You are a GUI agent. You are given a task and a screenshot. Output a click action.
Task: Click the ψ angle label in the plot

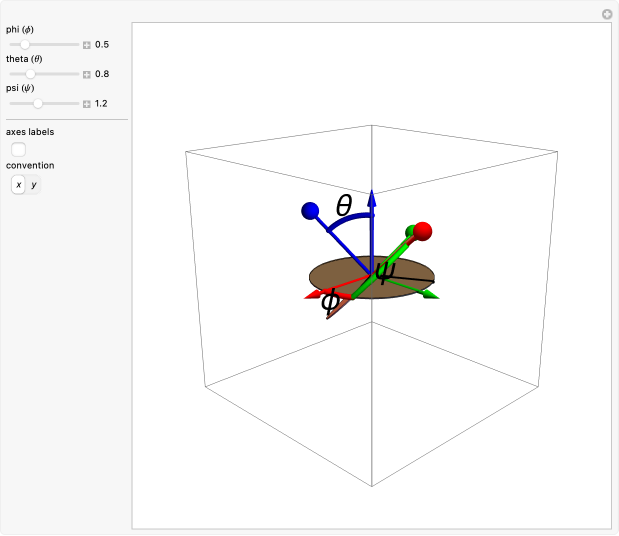pos(385,270)
